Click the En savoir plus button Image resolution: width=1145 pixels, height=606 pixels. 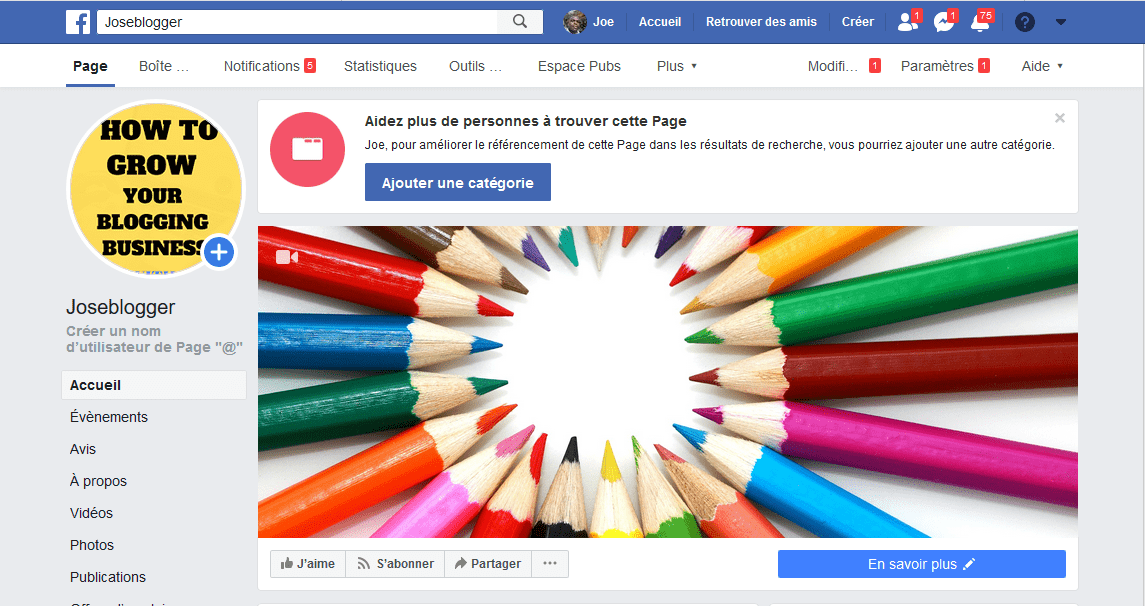click(921, 564)
